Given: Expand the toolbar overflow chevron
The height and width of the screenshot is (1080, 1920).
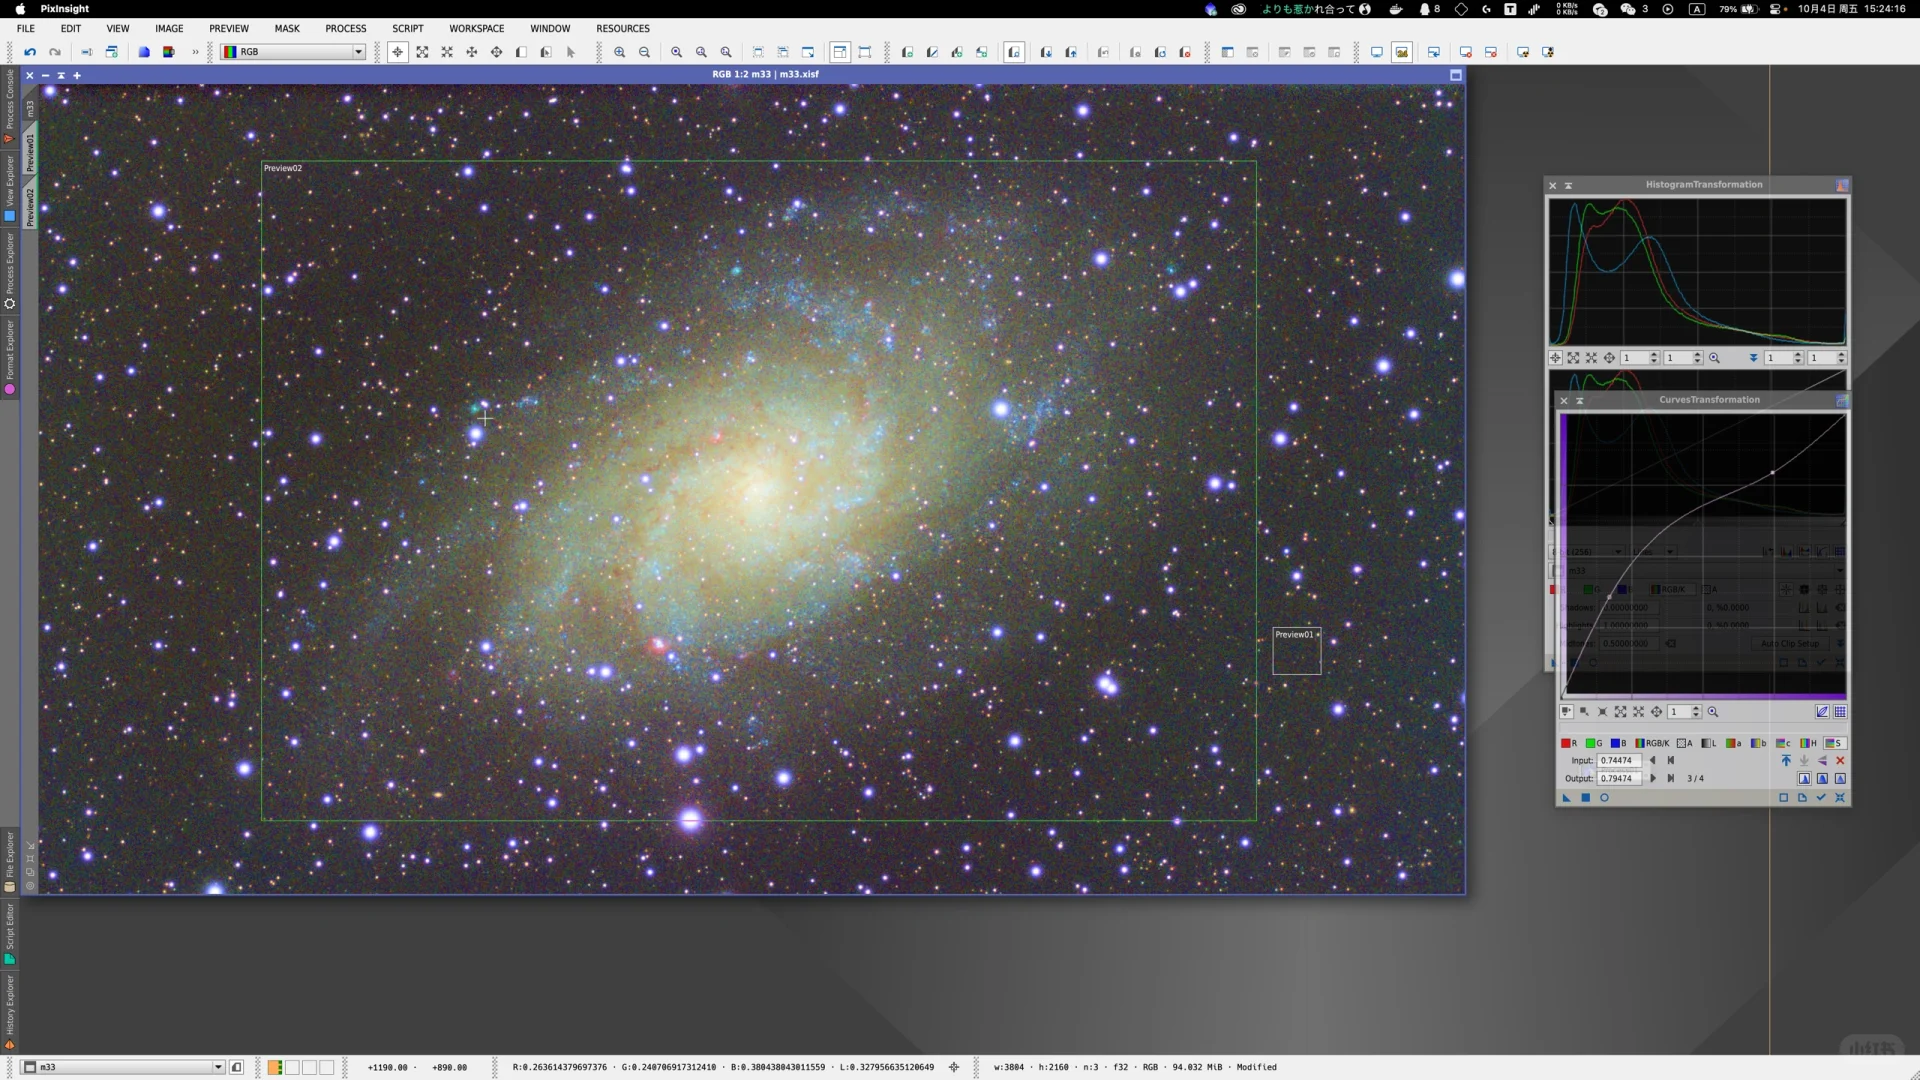Looking at the screenshot, I should pos(195,52).
